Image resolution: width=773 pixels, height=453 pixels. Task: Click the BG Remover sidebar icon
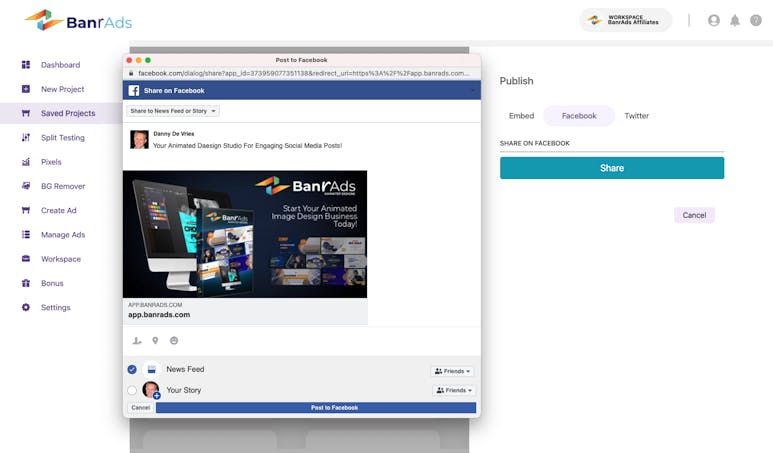(26, 186)
